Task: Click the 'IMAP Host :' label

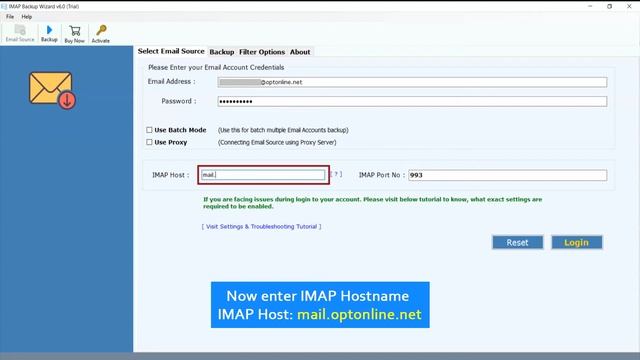Action: coord(171,175)
